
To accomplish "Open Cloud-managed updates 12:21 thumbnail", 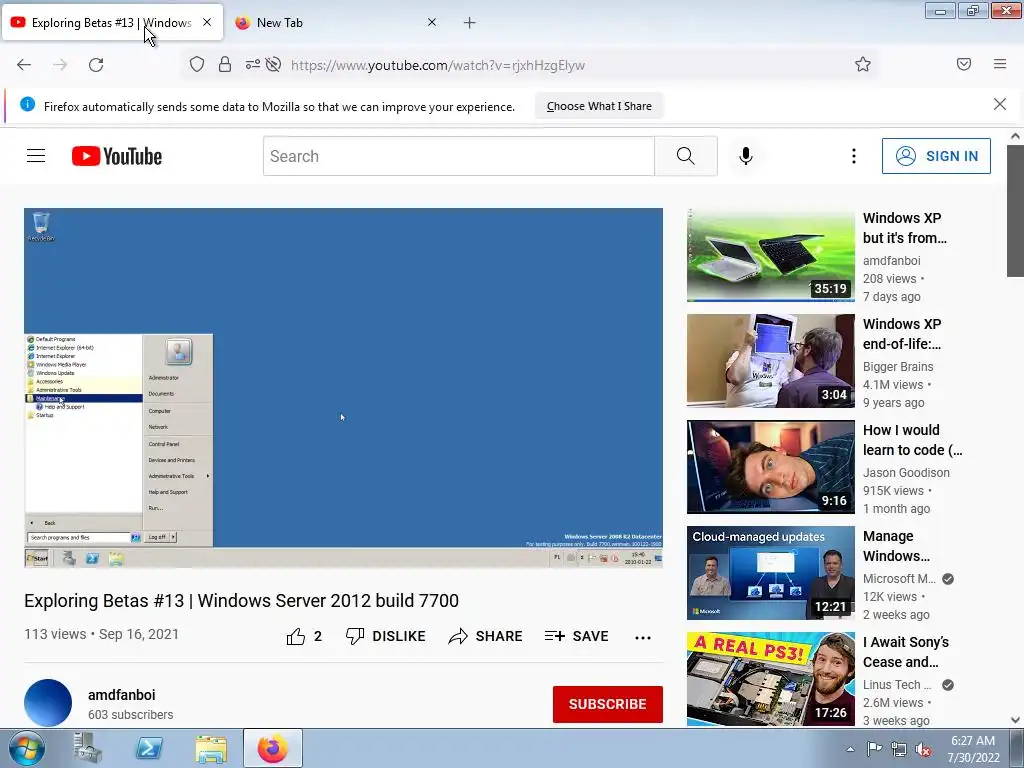I will 771,573.
